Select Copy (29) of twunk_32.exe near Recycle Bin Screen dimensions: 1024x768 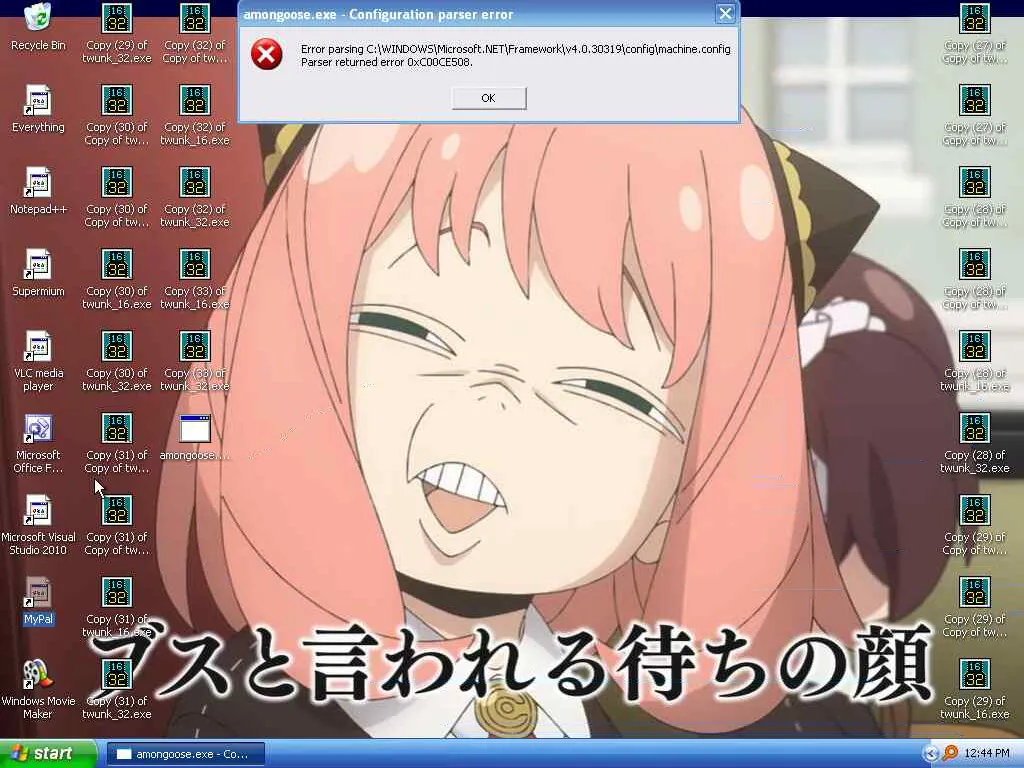point(116,33)
